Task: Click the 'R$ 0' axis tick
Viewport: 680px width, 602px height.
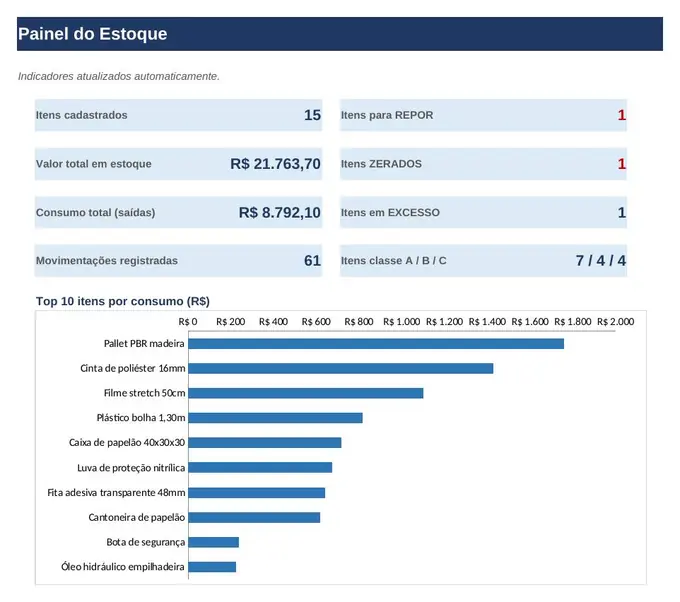Action: (x=188, y=322)
